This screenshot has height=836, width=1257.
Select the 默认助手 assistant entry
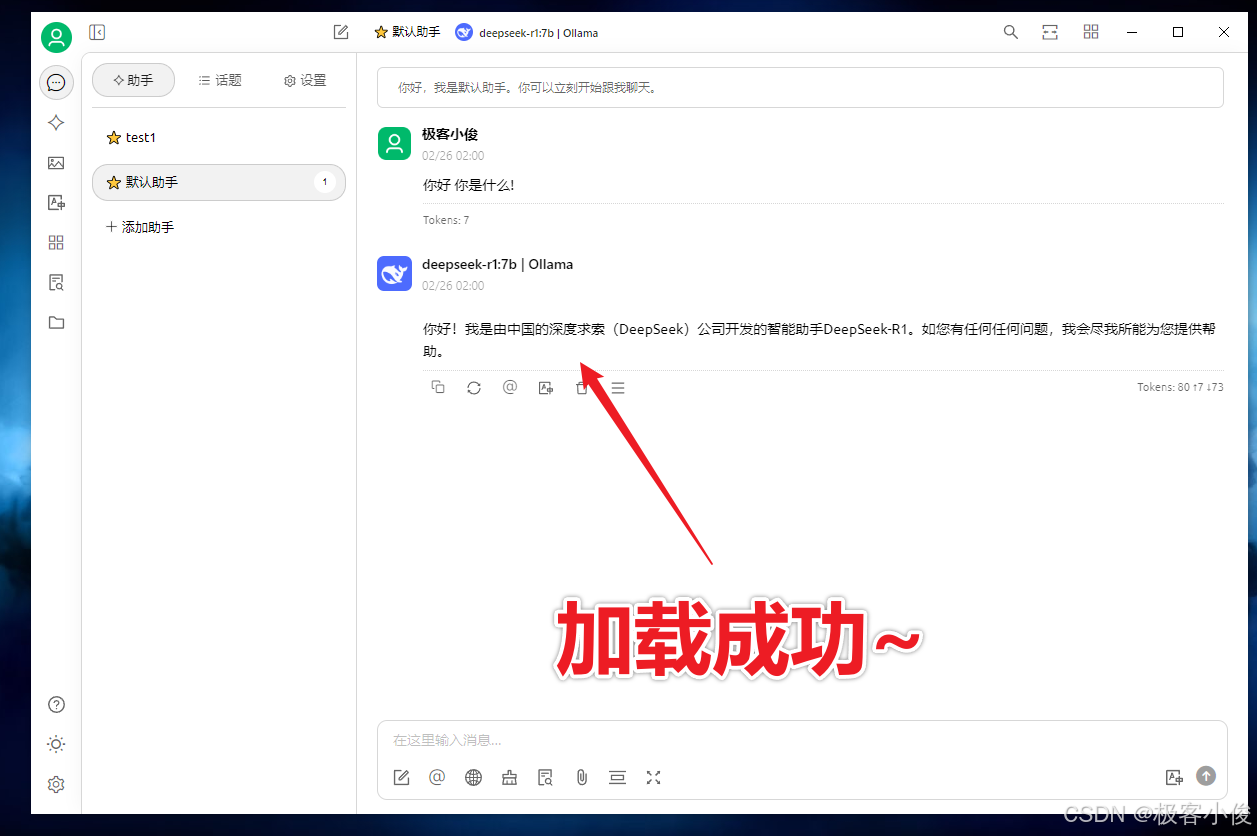click(x=219, y=182)
